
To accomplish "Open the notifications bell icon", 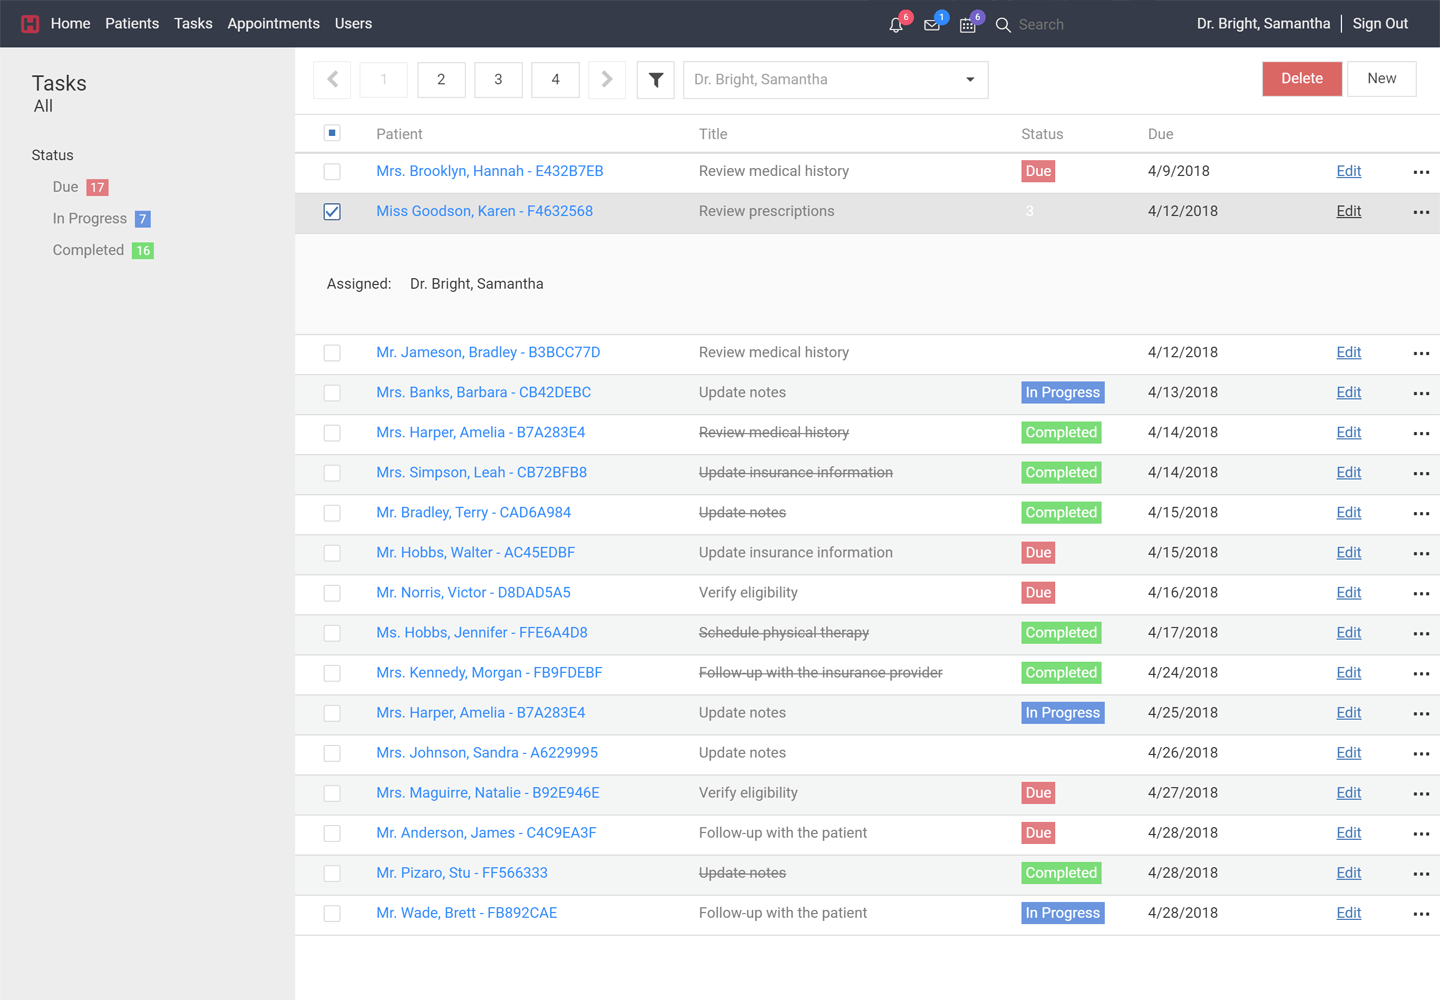I will tap(896, 25).
